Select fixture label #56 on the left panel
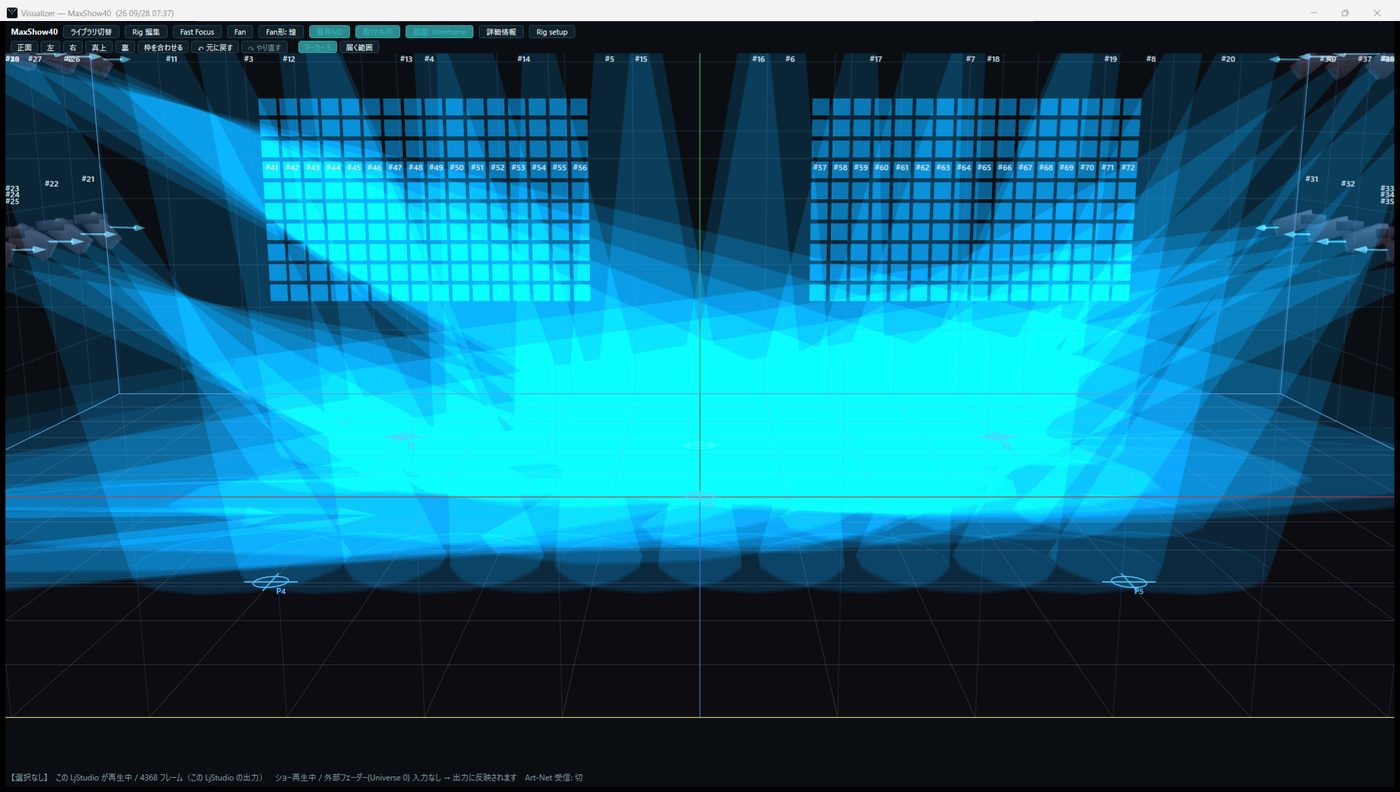This screenshot has width=1400, height=792. (580, 168)
